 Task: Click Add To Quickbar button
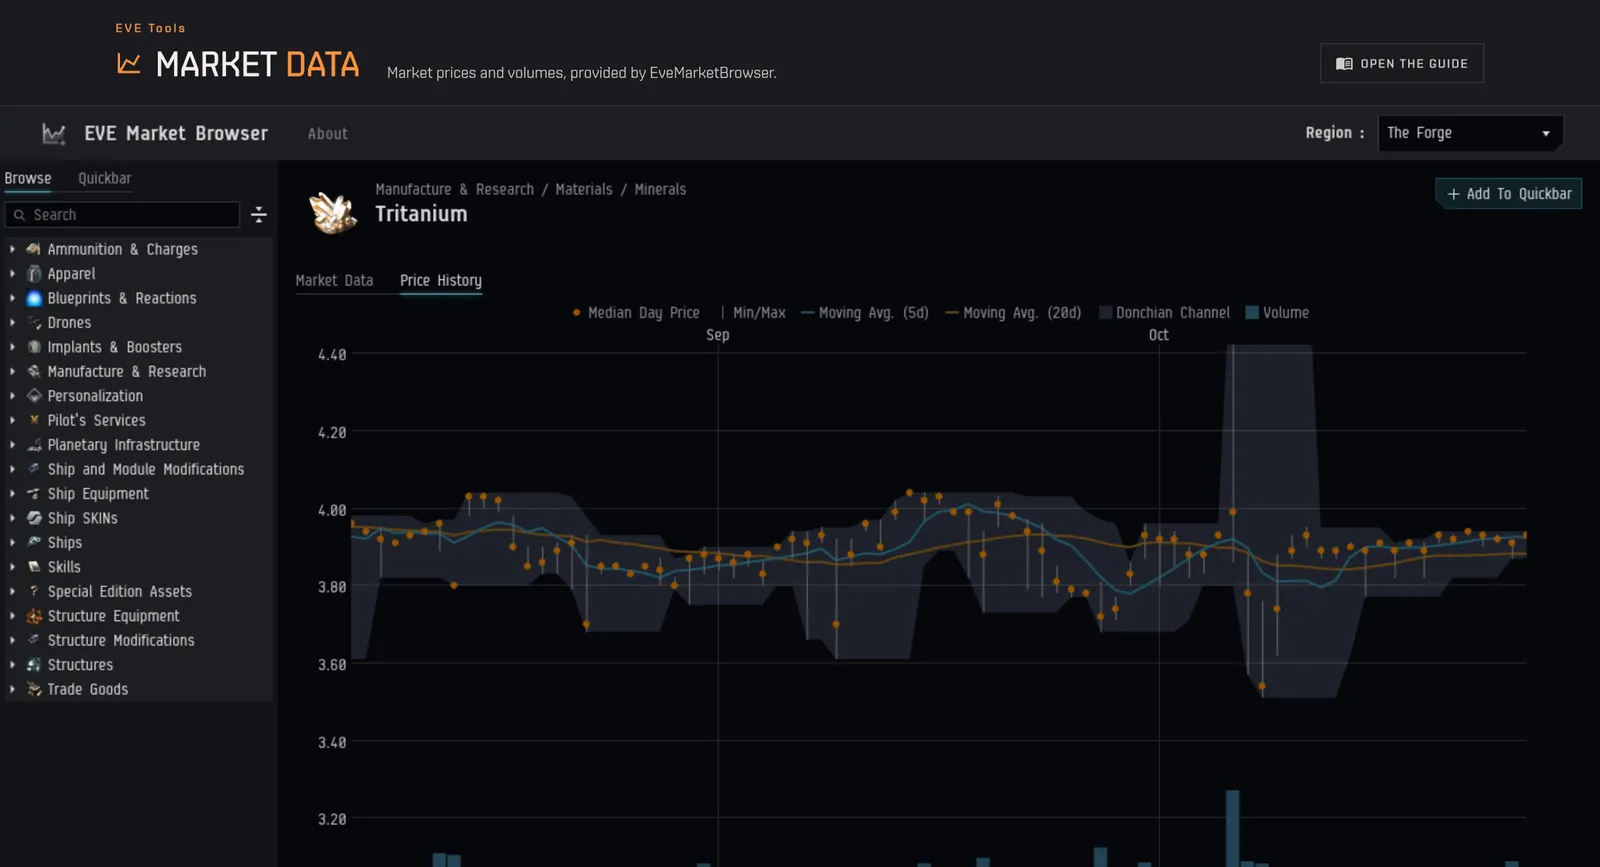[1509, 194]
